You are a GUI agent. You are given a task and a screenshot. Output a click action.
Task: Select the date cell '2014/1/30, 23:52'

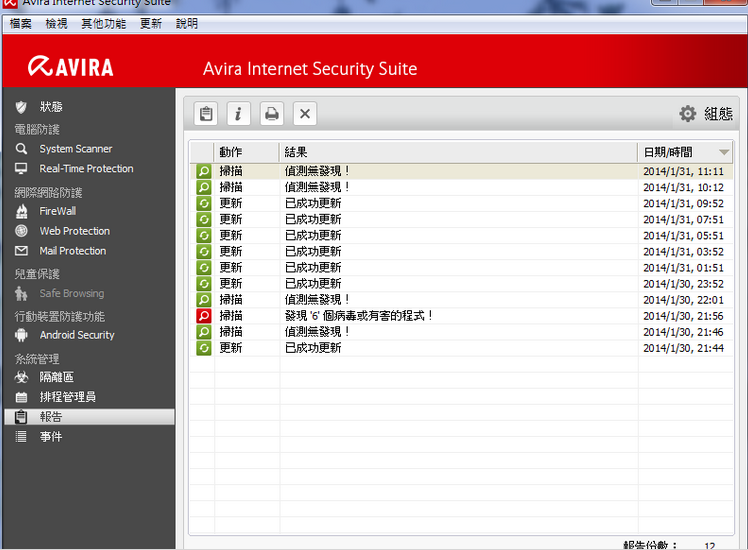click(683, 284)
